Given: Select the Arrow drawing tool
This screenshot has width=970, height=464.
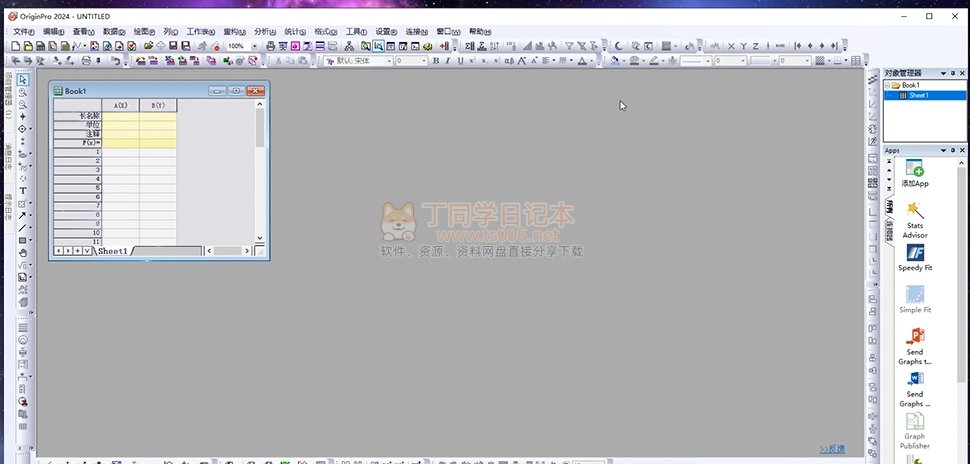Looking at the screenshot, I should (23, 216).
